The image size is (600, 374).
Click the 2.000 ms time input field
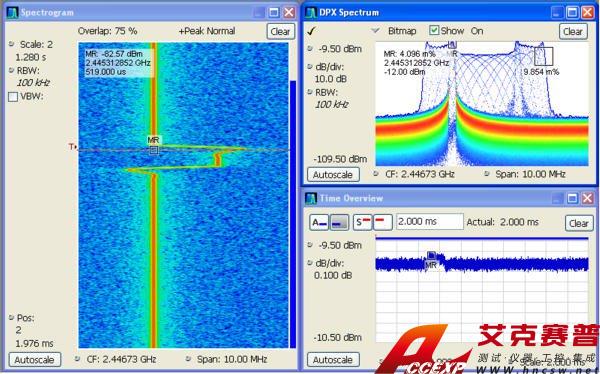click(430, 222)
